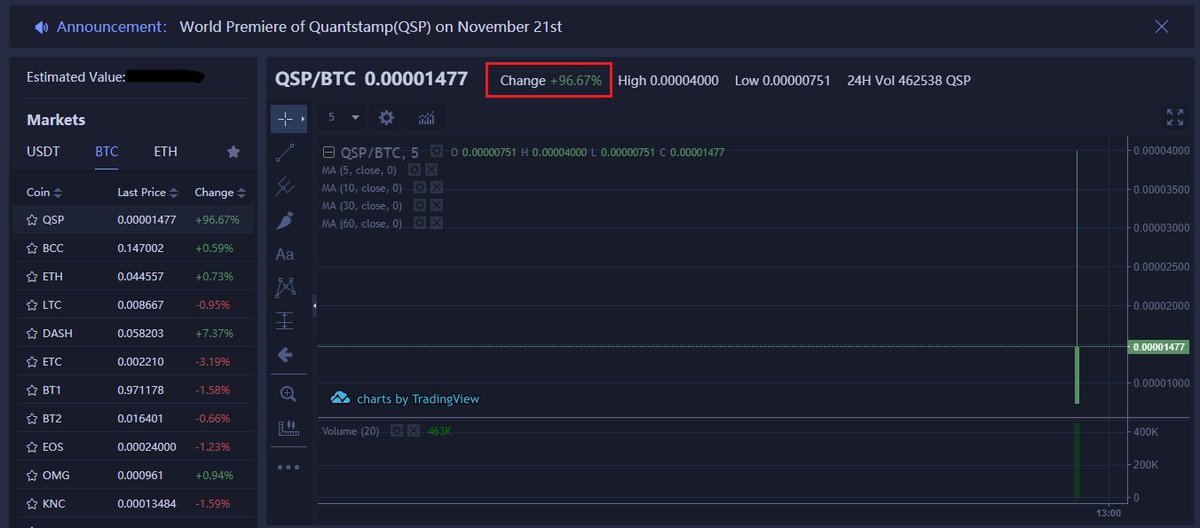Open the favorites star tab
This screenshot has width=1200, height=528.
233,152
